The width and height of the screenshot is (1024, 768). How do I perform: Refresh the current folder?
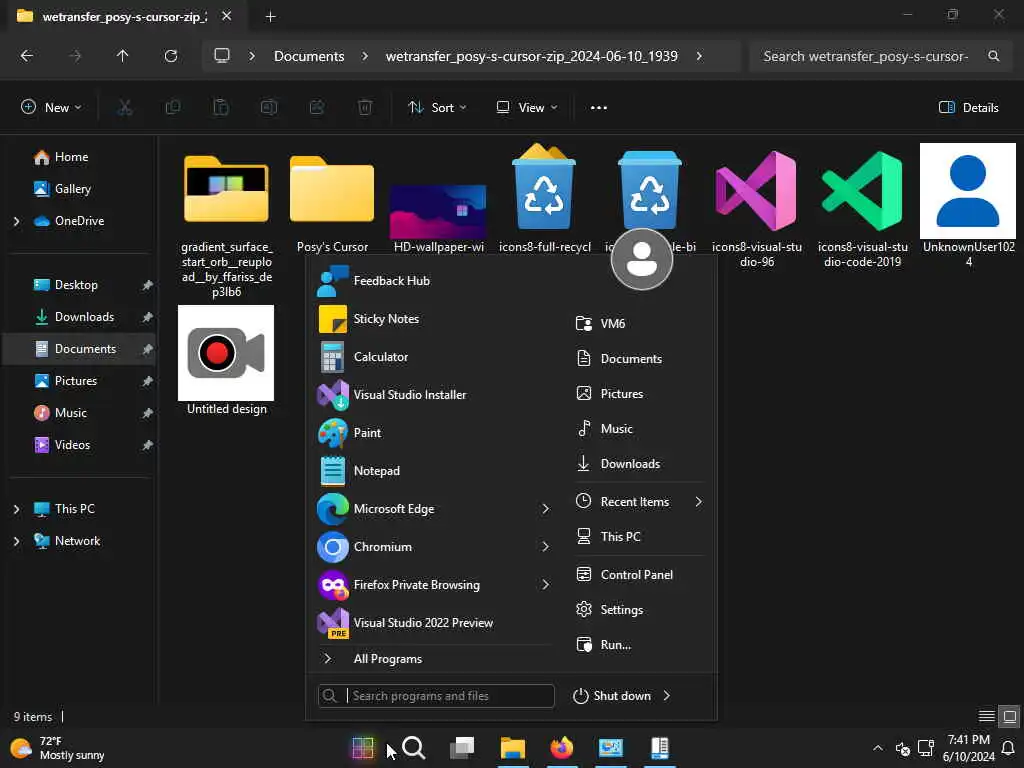click(x=171, y=56)
